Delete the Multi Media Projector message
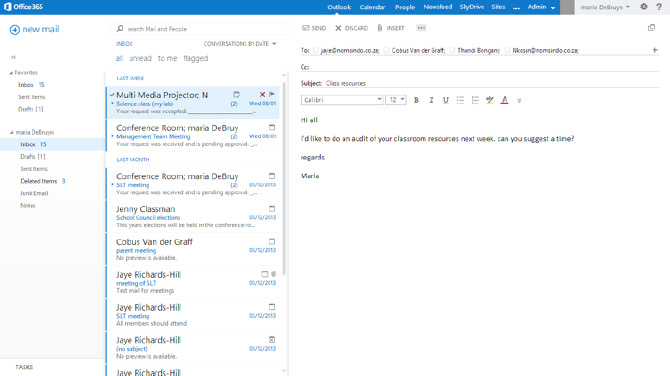The image size is (670, 376). (262, 94)
